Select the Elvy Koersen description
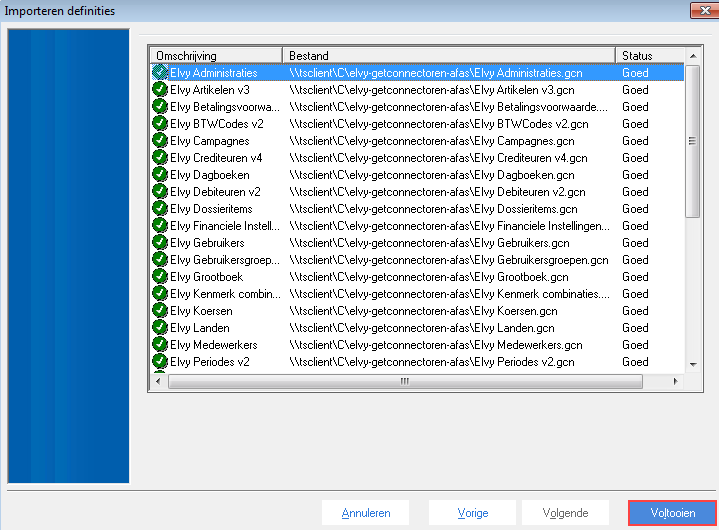719x530 pixels. click(x=201, y=311)
